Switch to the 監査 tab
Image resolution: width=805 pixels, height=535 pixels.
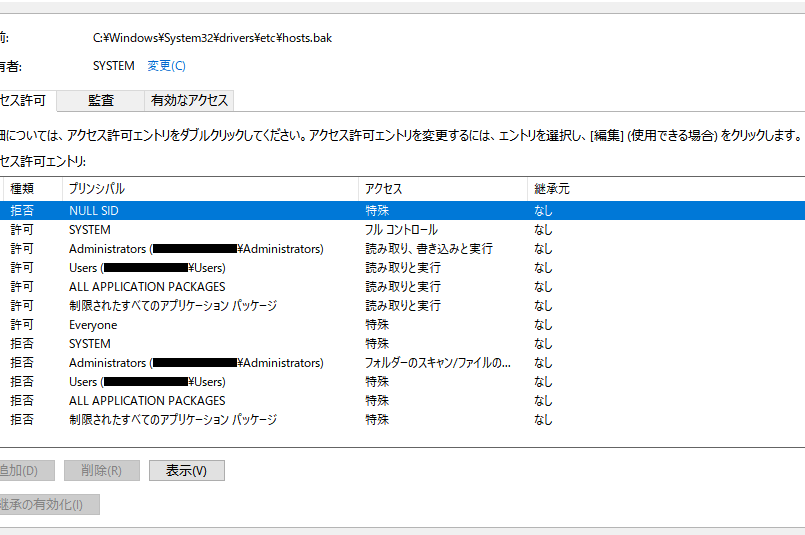(100, 100)
